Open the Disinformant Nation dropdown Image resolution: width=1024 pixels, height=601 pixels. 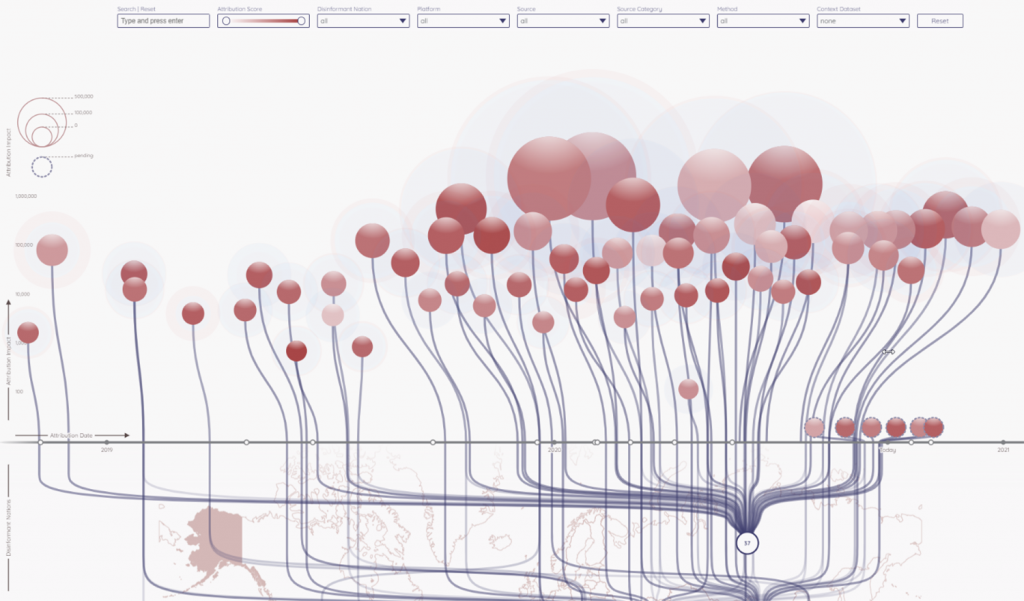(363, 21)
